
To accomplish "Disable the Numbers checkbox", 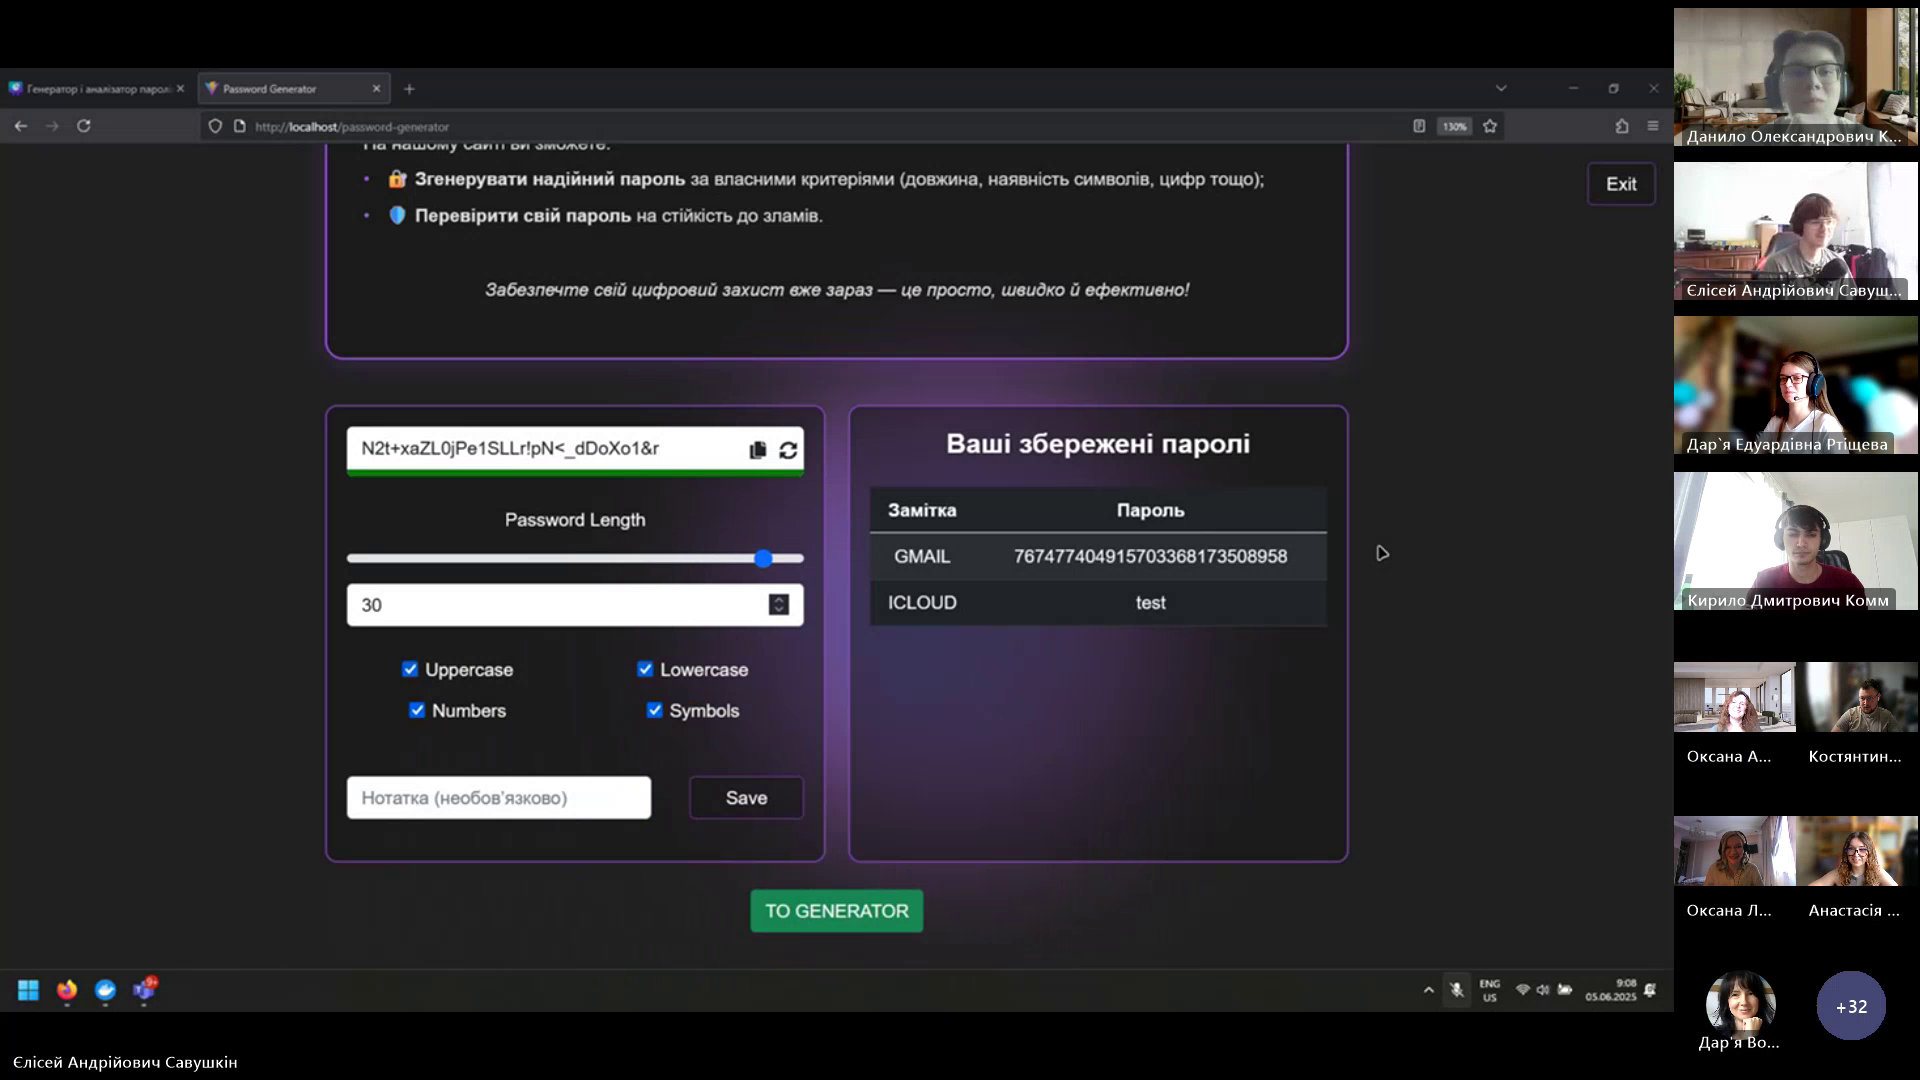I will [x=417, y=710].
